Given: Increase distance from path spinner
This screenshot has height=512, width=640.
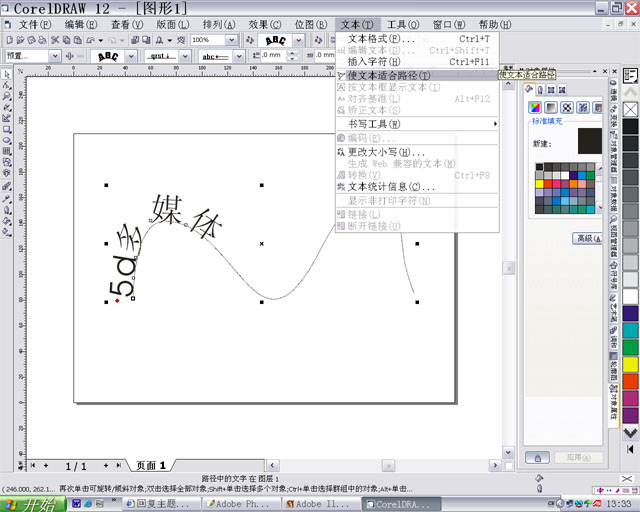Looking at the screenshot, I should 293,53.
